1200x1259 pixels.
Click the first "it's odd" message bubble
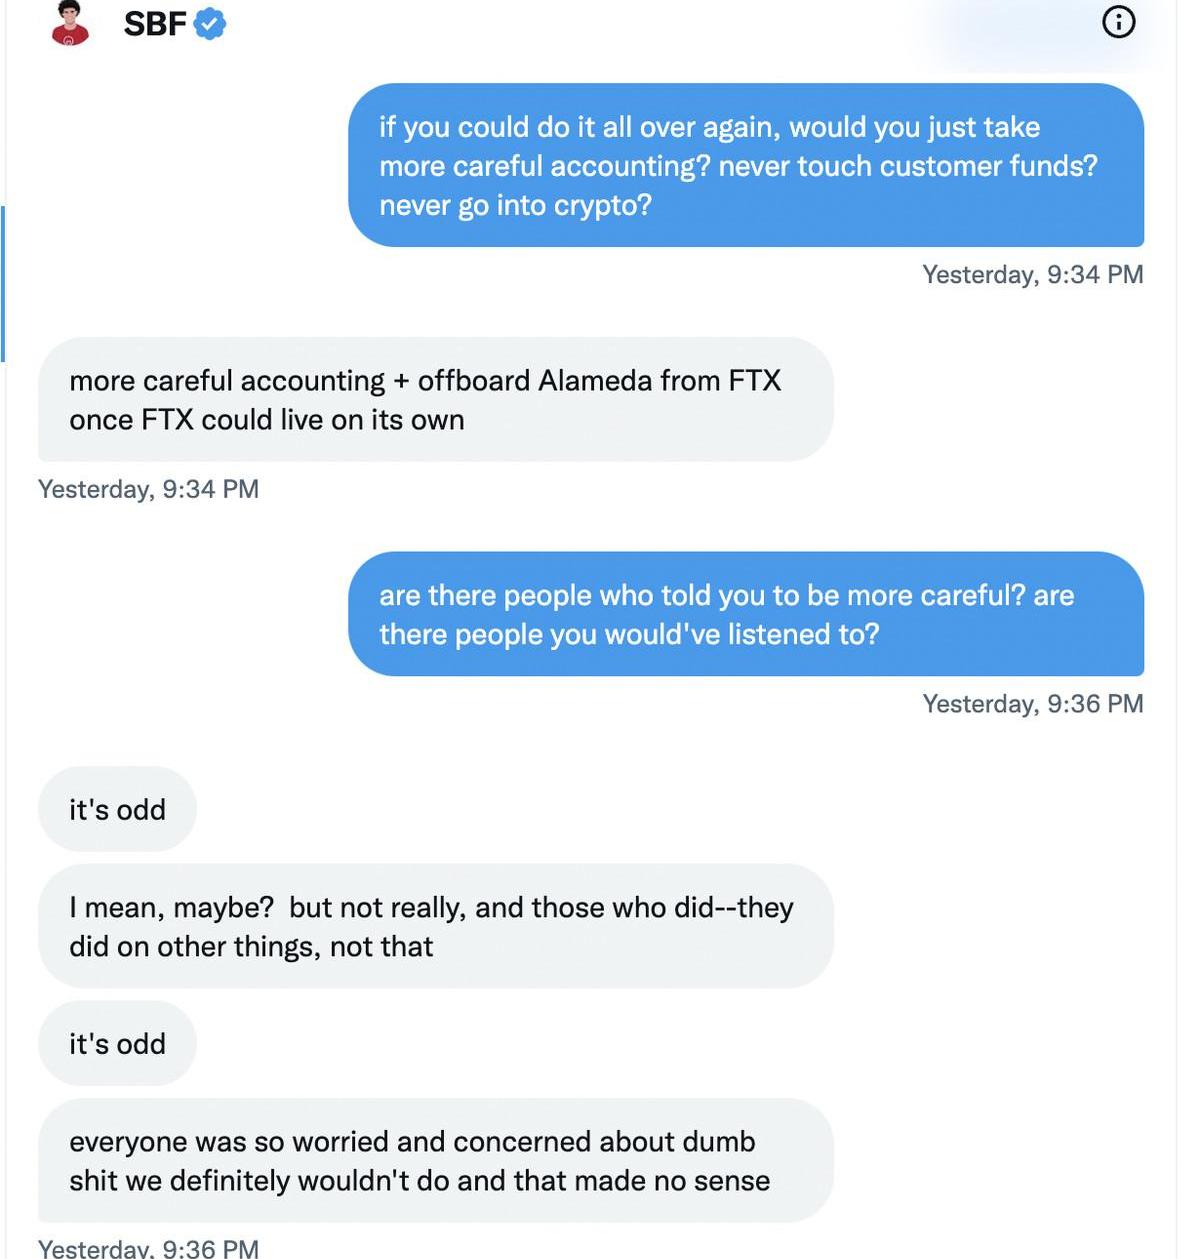click(x=117, y=809)
